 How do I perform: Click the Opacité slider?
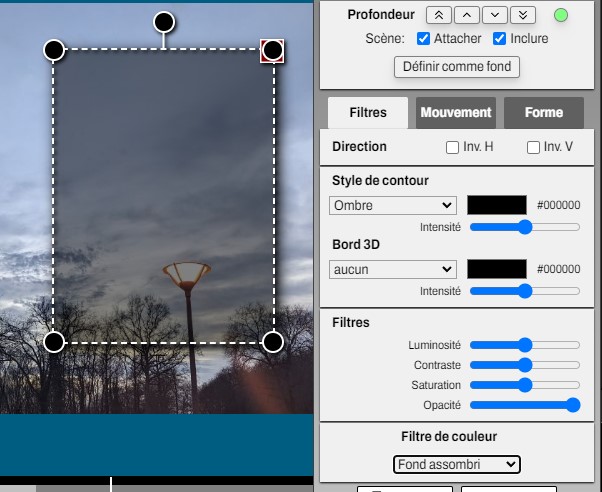[524, 405]
